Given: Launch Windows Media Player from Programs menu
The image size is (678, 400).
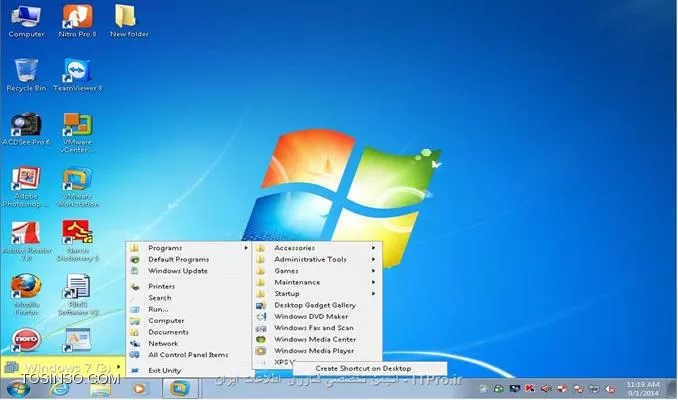Looking at the screenshot, I should coord(316,351).
